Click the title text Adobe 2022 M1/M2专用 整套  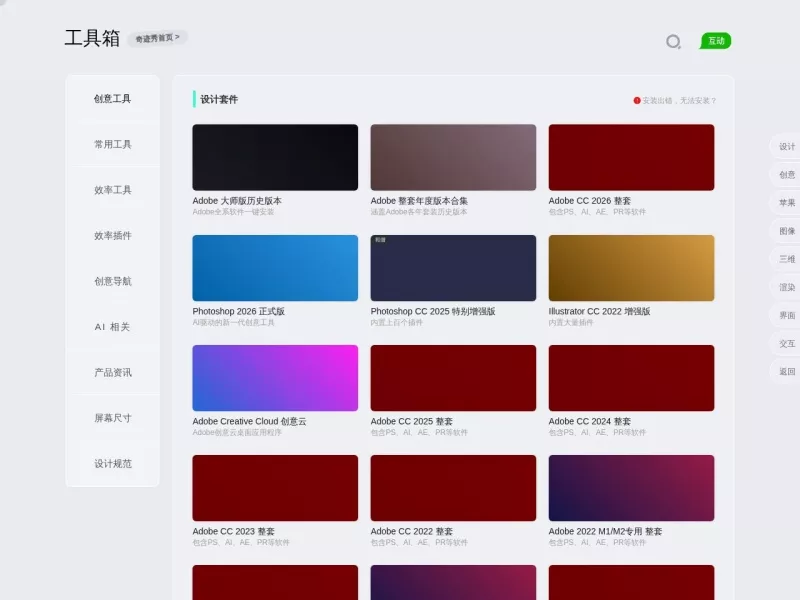pos(605,532)
